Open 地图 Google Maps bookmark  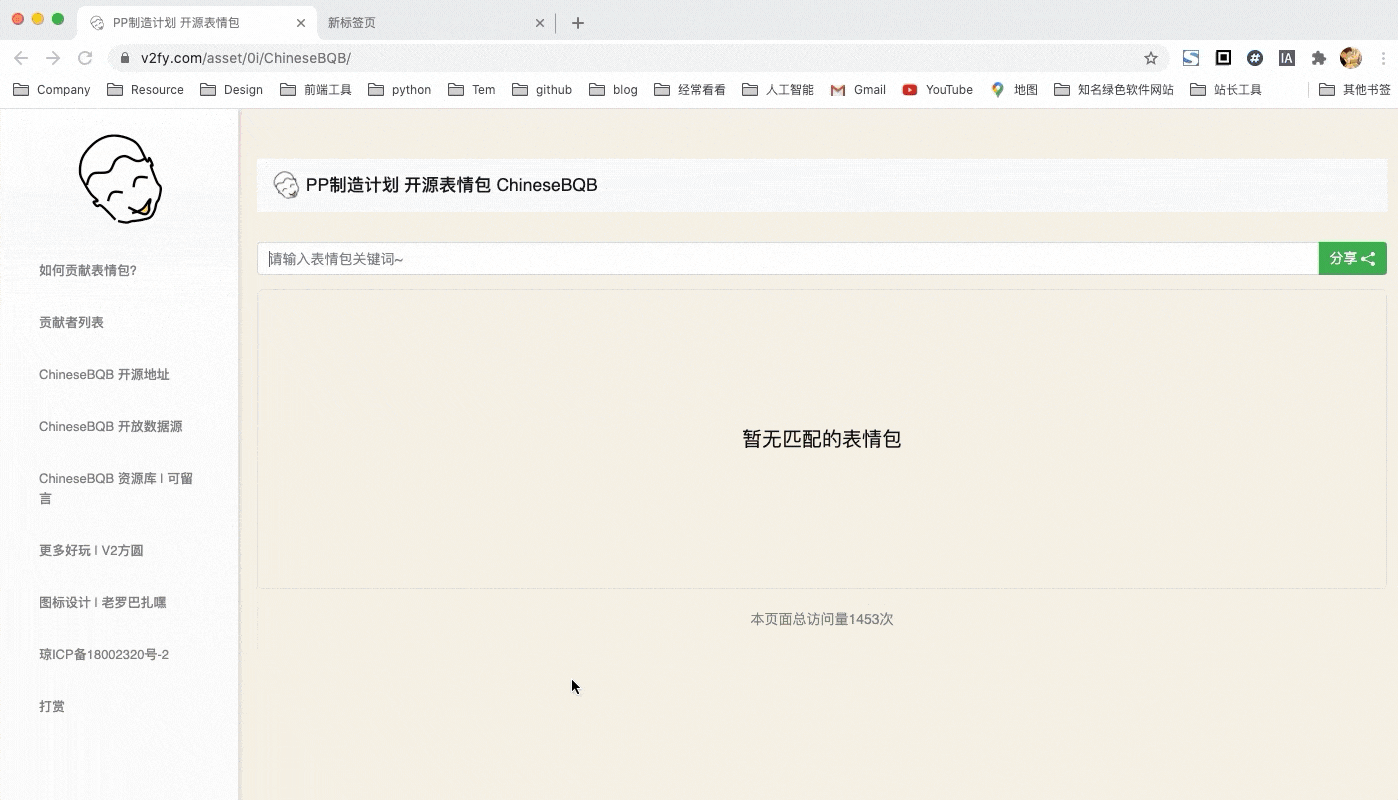pyautogui.click(x=1014, y=89)
